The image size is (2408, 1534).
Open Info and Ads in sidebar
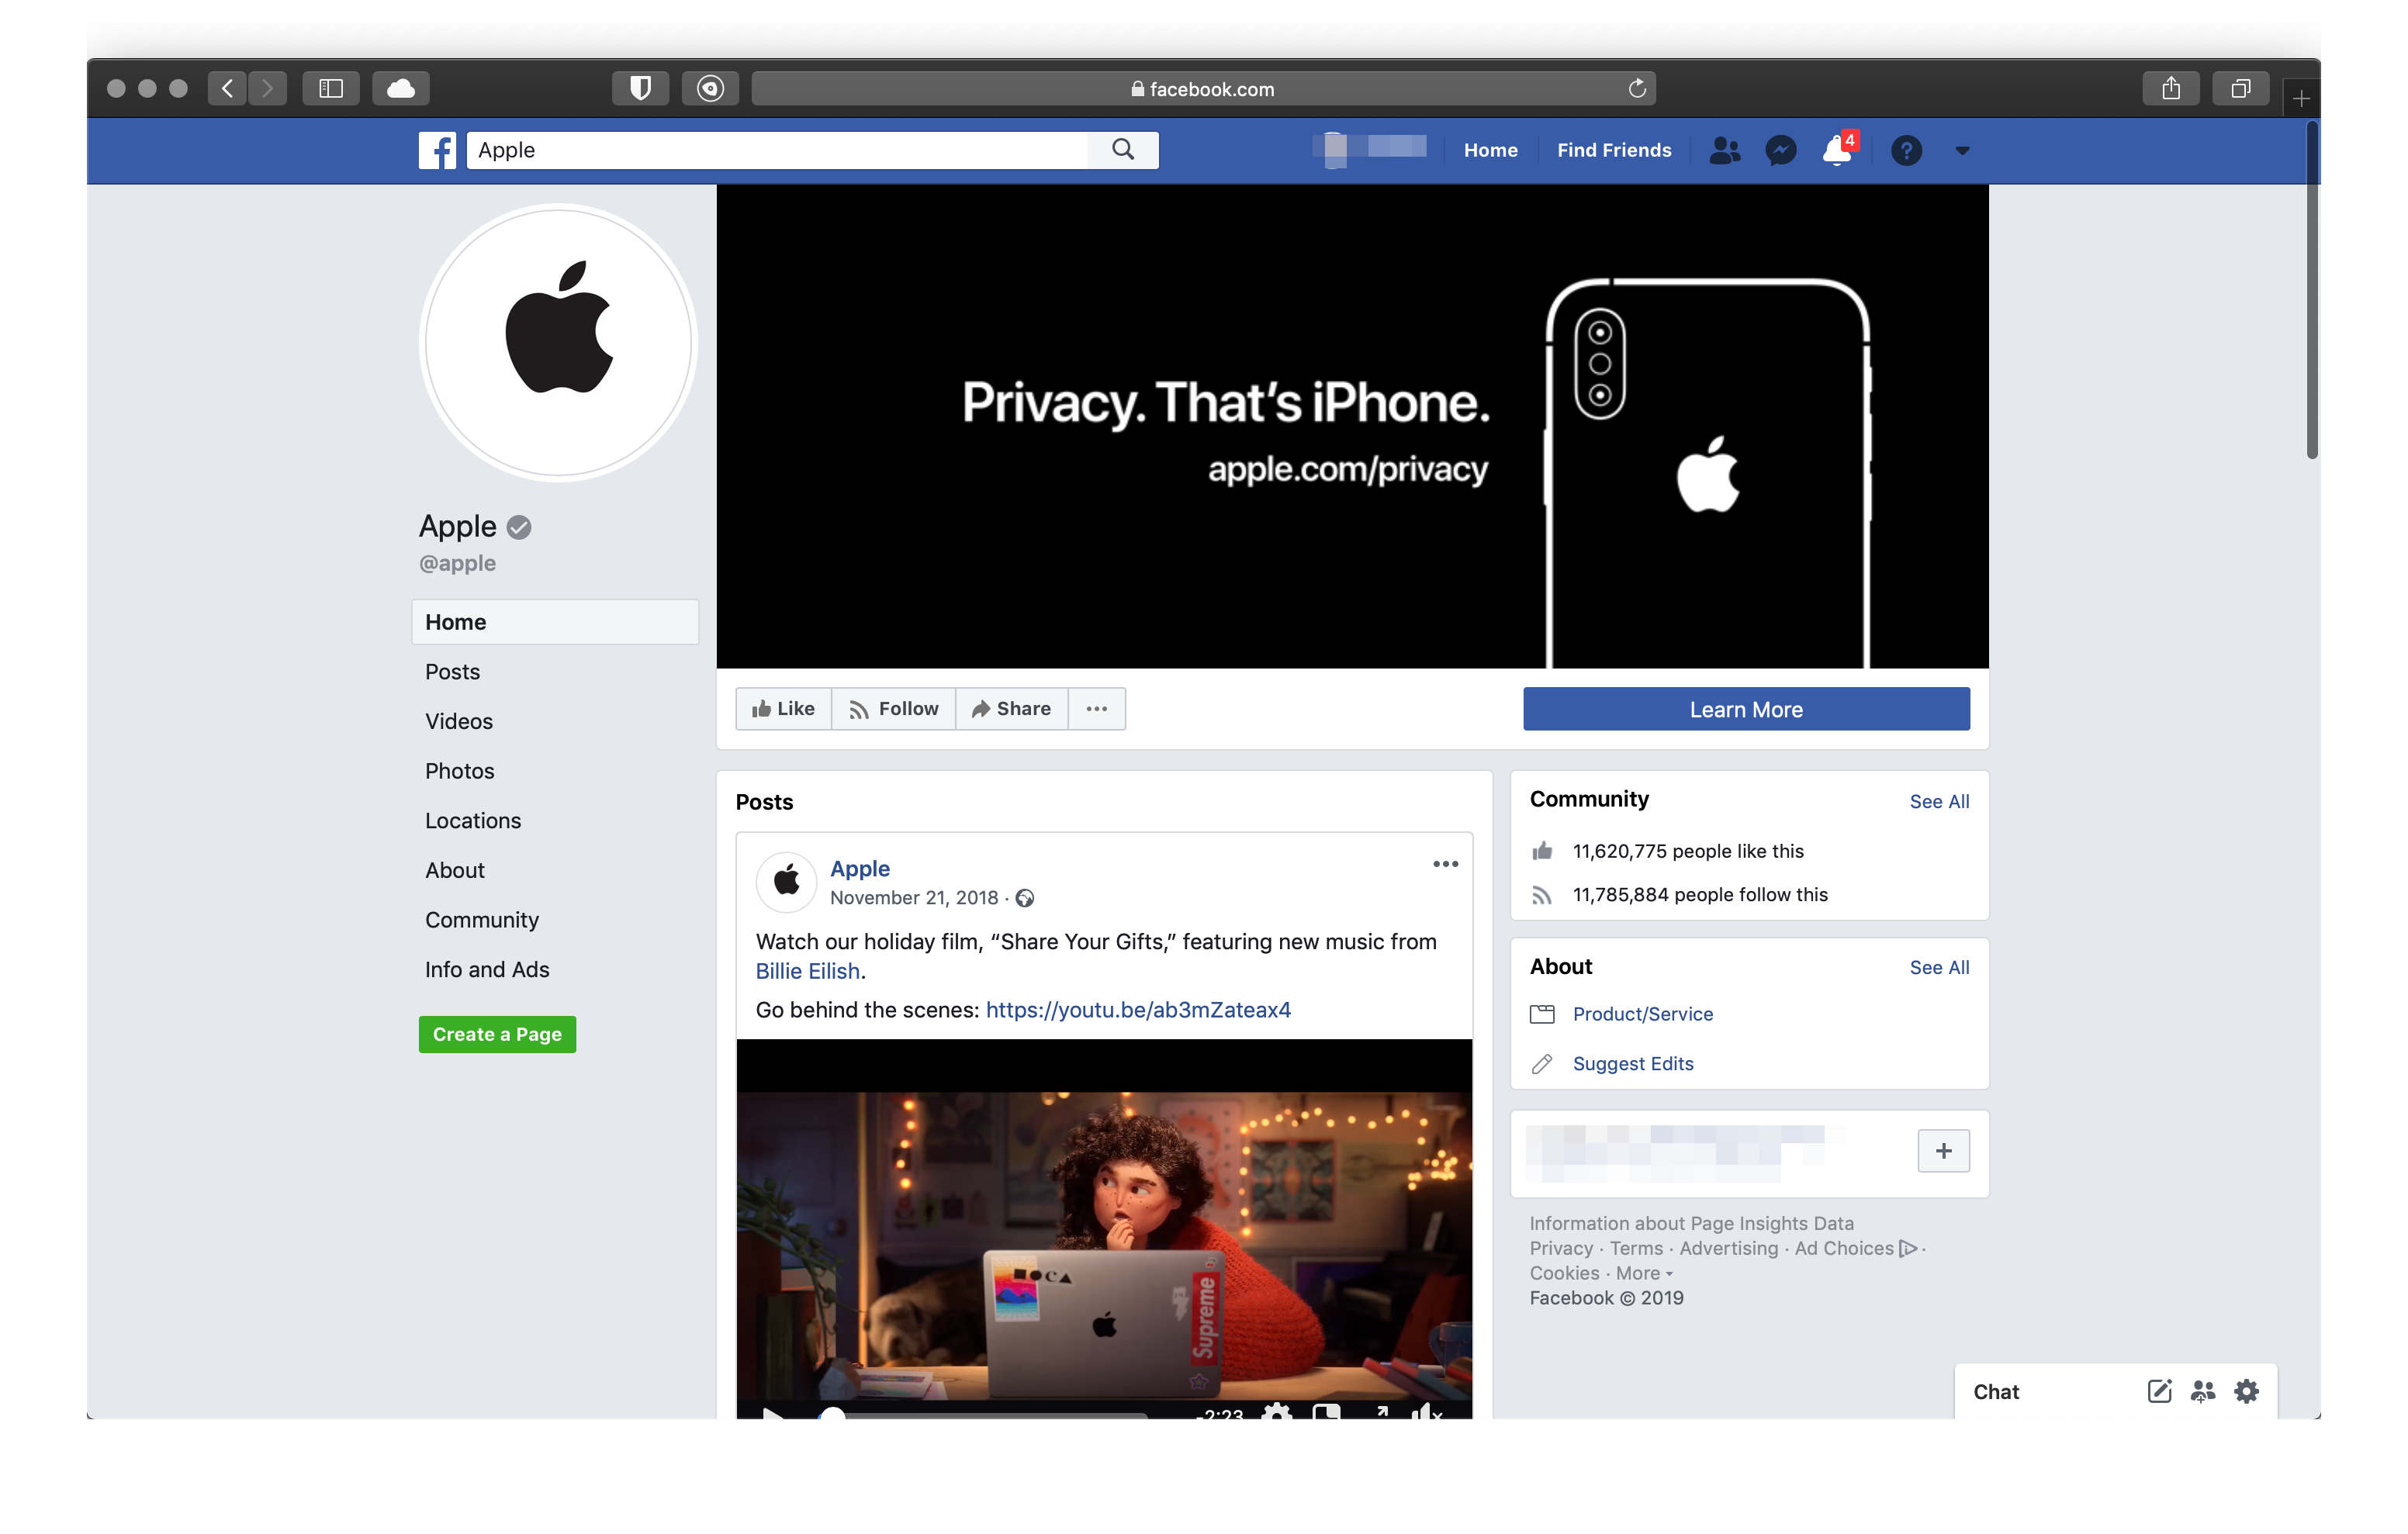click(x=486, y=969)
